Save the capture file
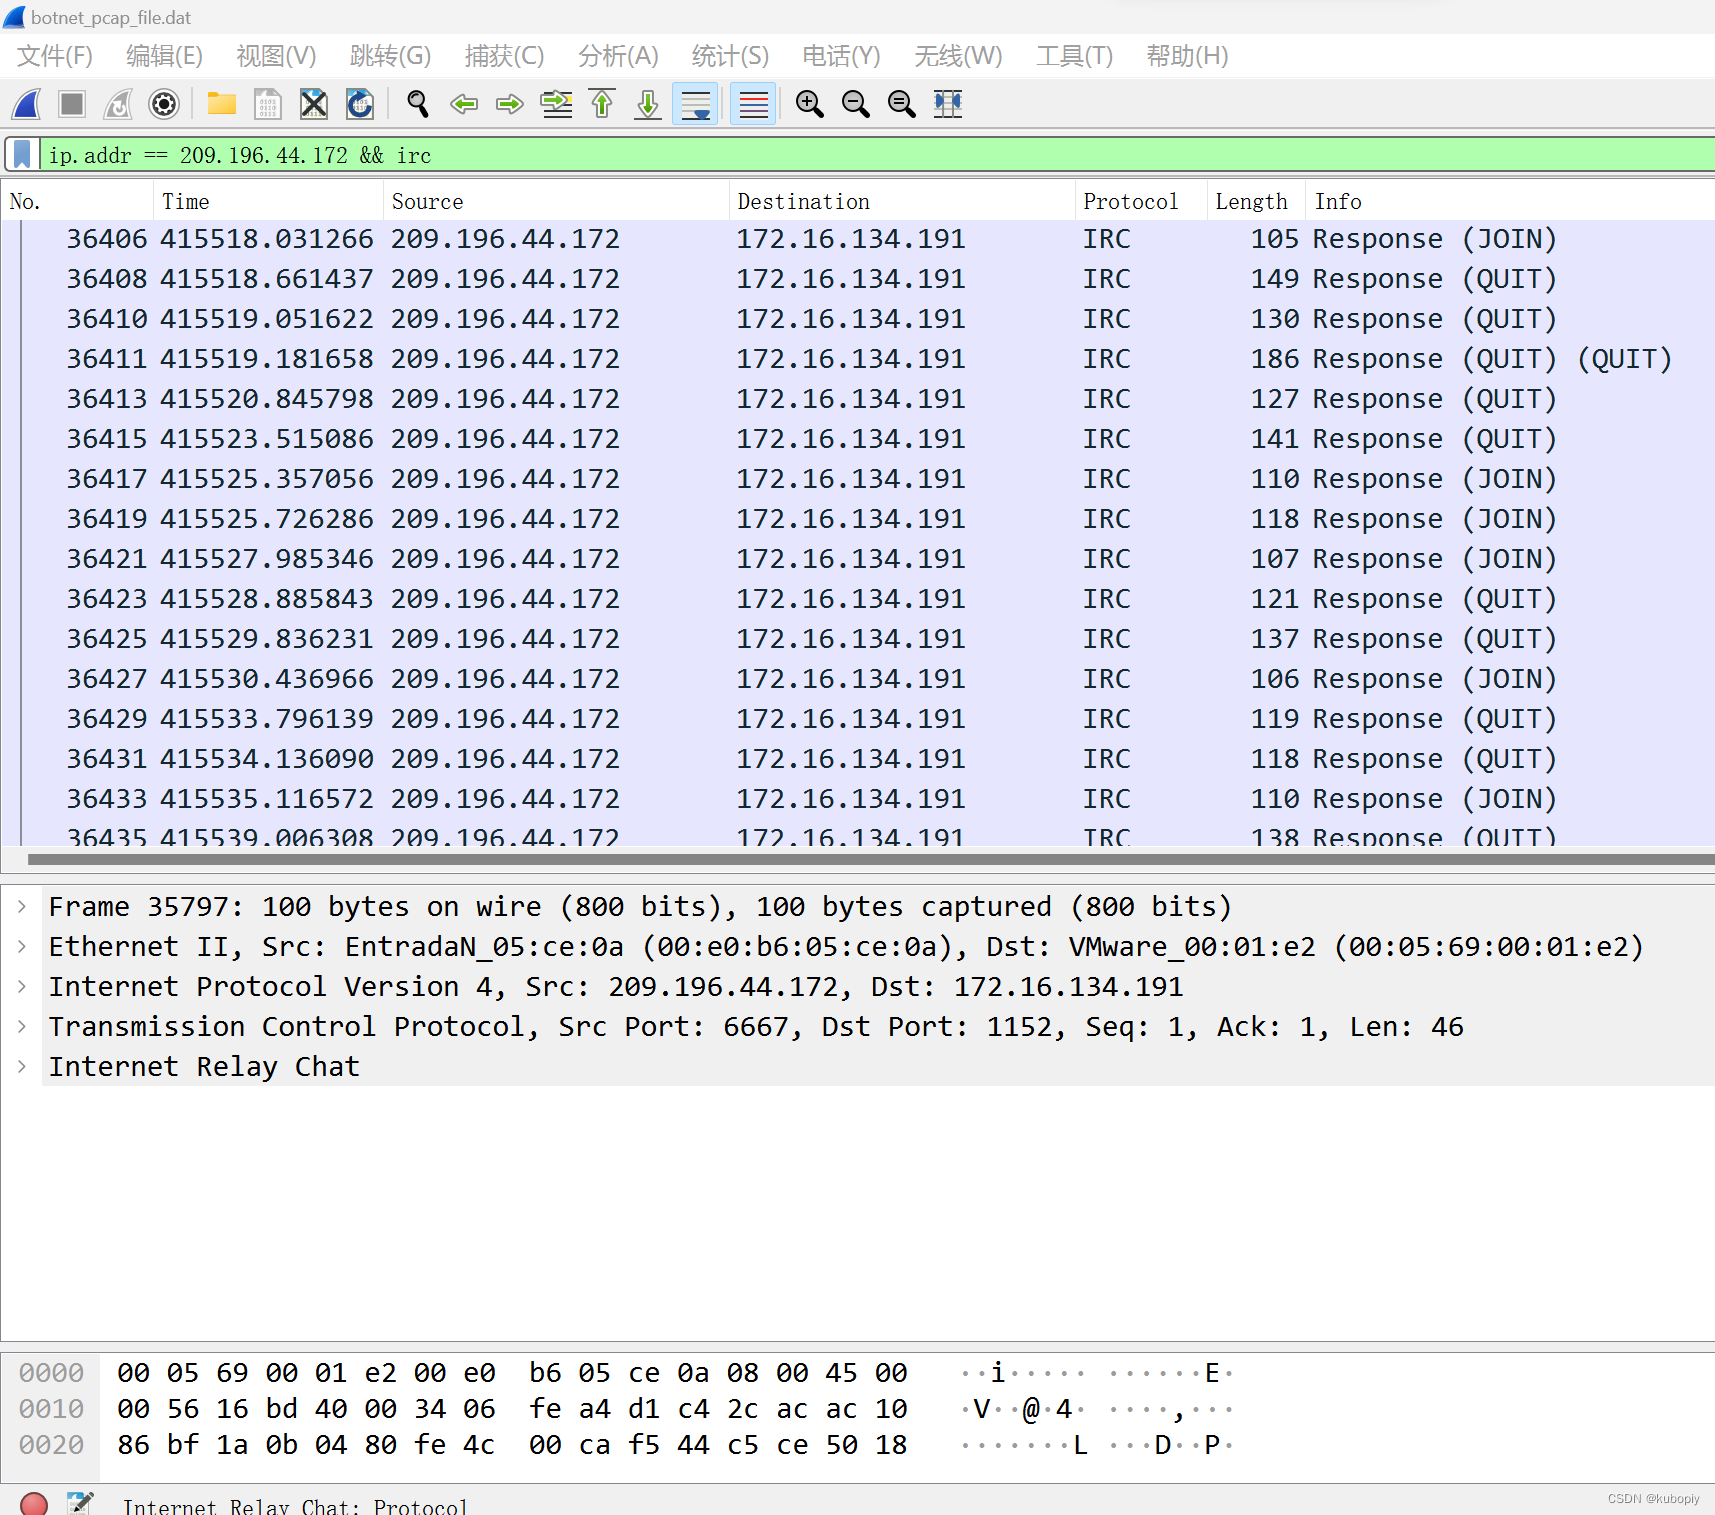 pyautogui.click(x=268, y=104)
